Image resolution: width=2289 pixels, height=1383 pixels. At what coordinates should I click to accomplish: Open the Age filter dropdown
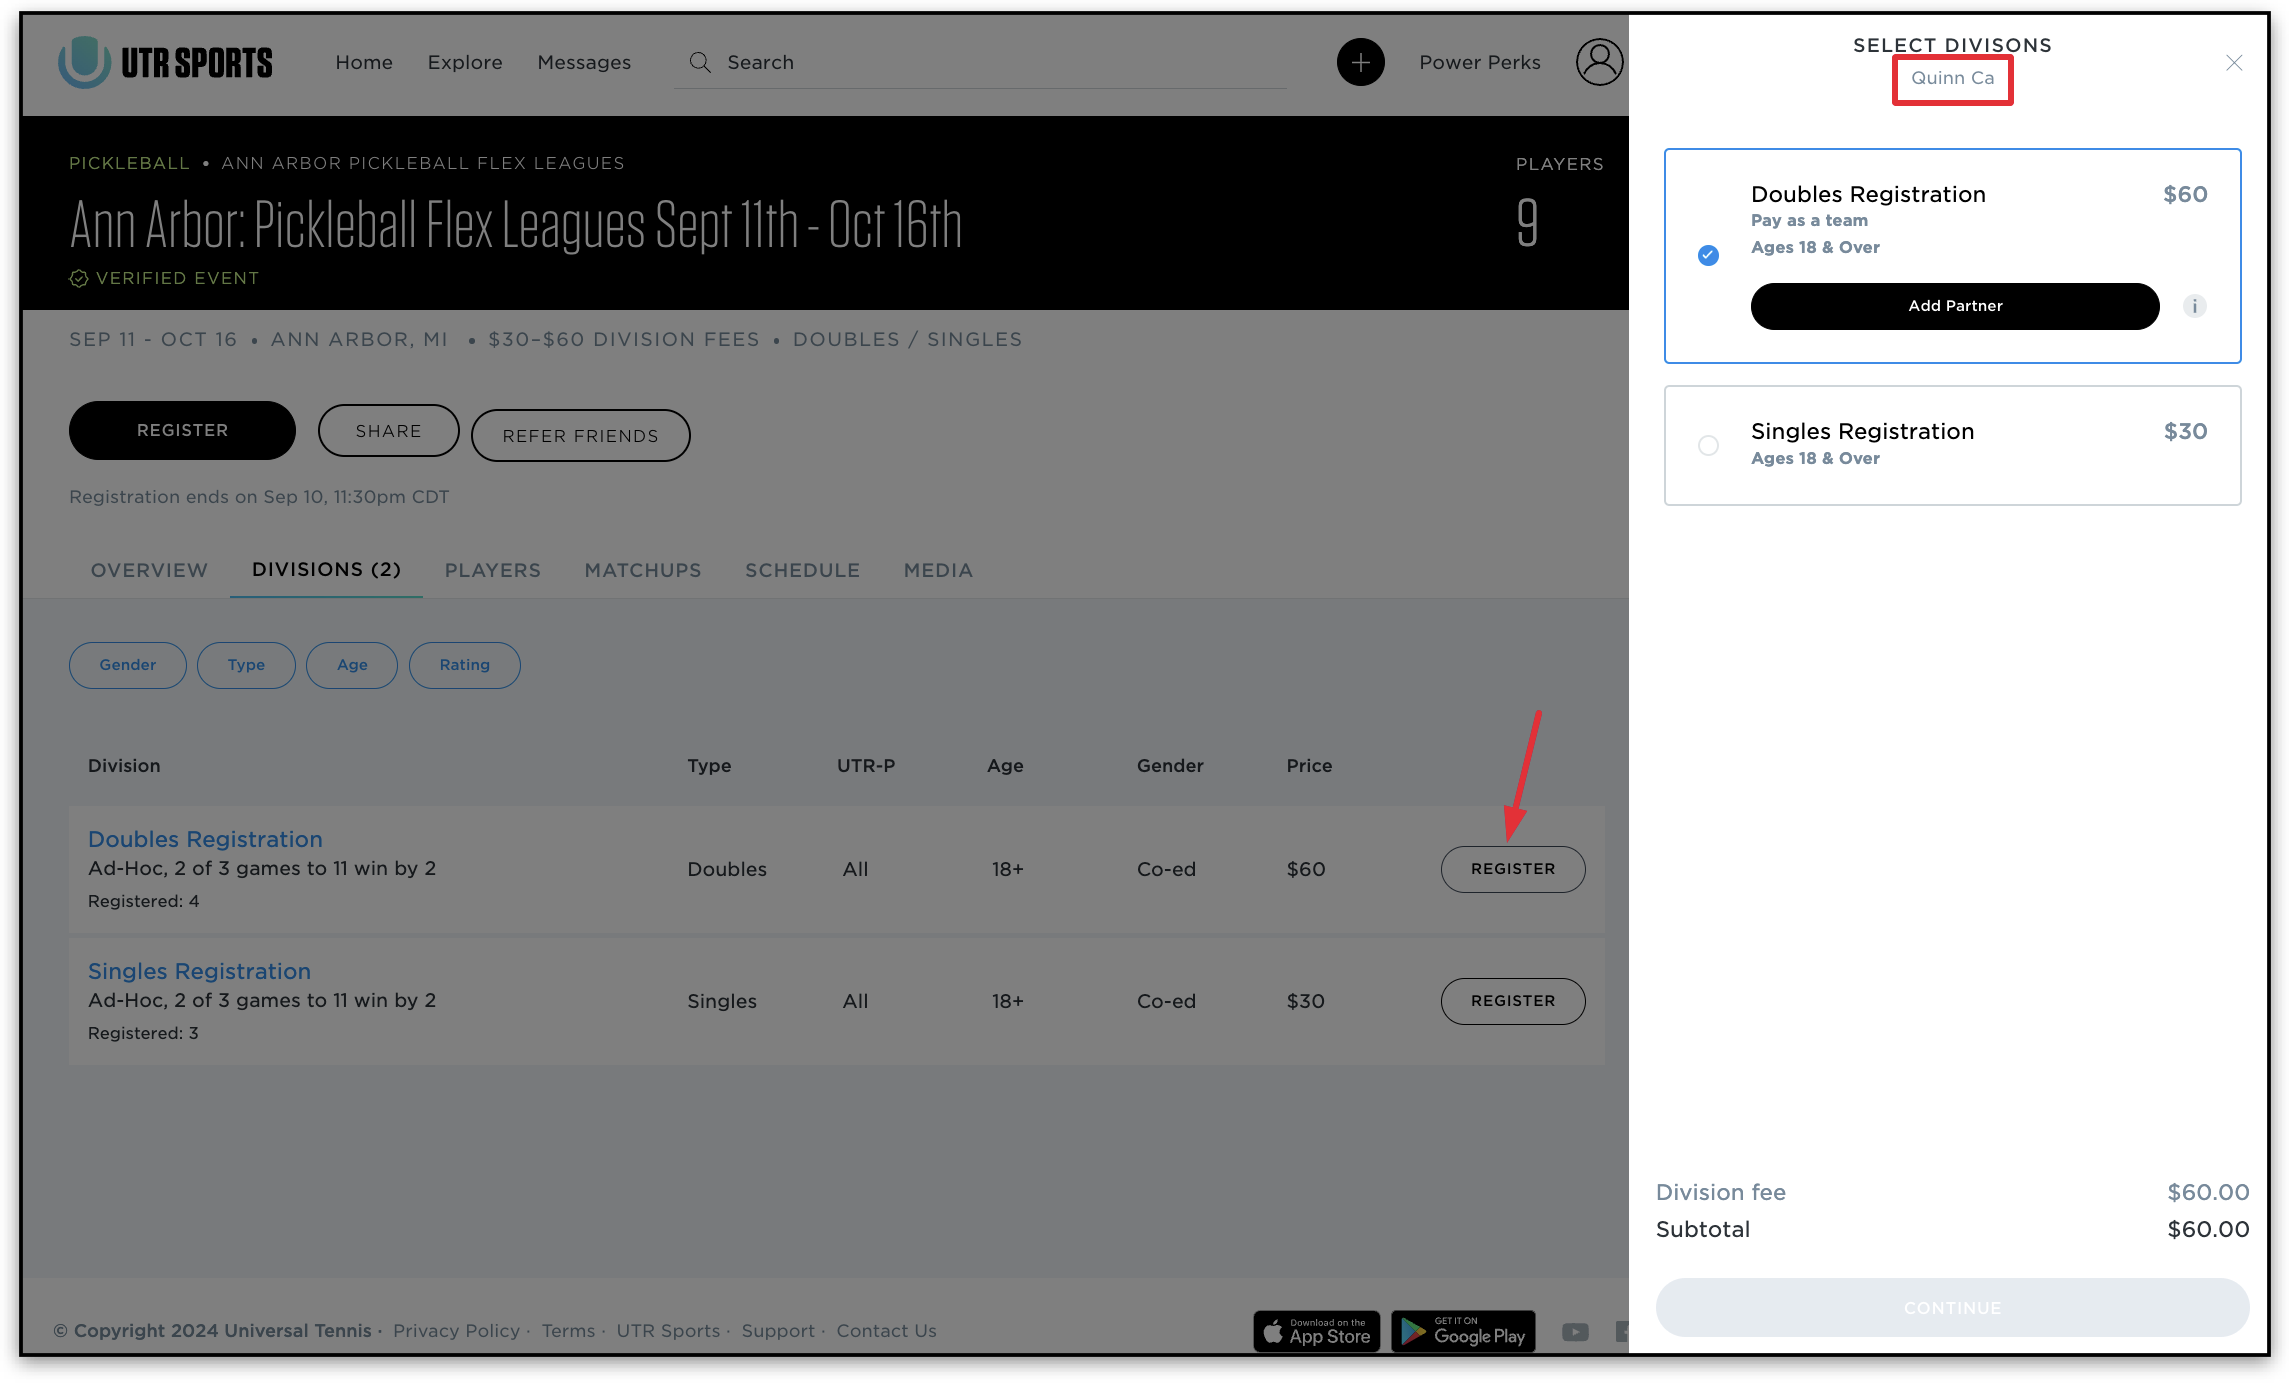click(352, 665)
